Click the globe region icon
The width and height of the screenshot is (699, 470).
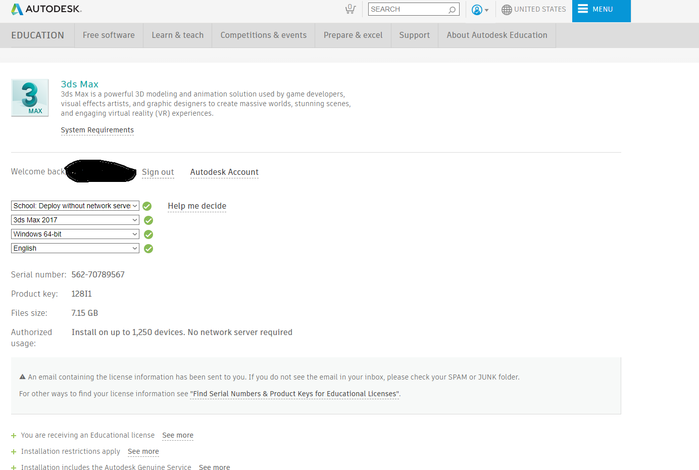[x=506, y=9]
